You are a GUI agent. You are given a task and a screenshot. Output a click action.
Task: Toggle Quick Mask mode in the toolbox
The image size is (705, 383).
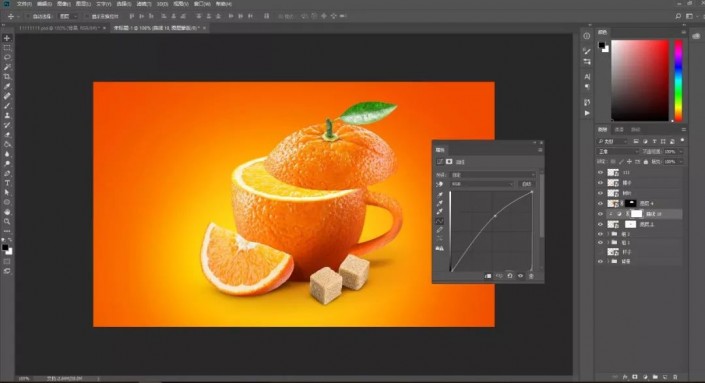7,261
